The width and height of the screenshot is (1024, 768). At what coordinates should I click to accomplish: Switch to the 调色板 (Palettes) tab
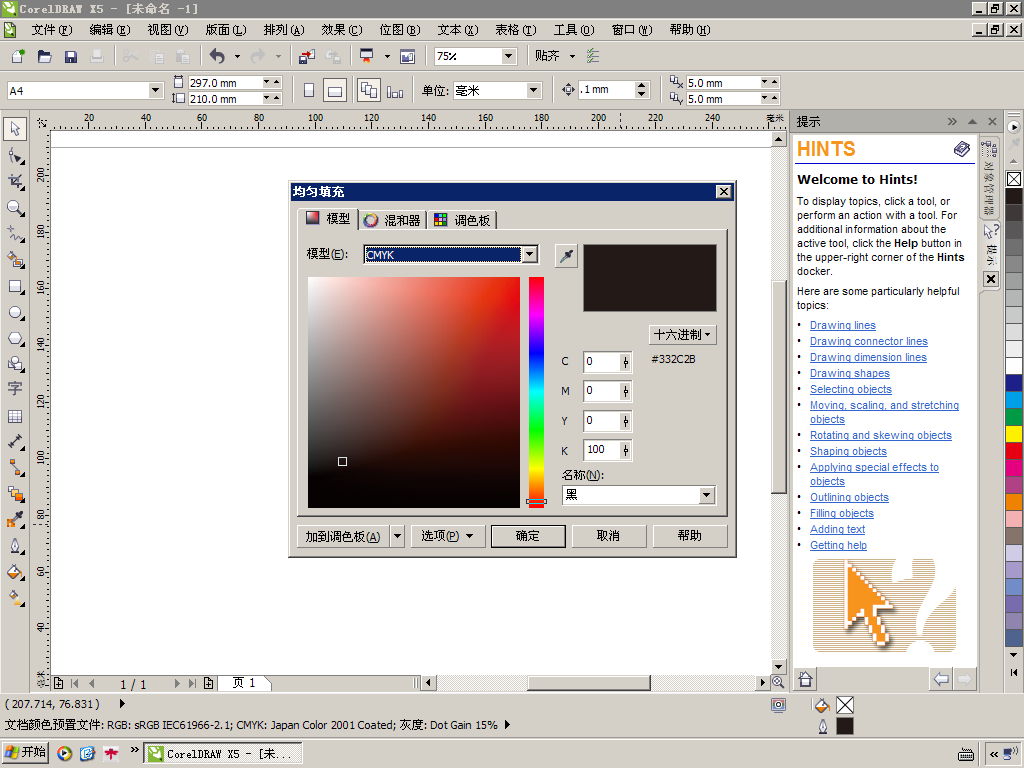click(x=462, y=220)
